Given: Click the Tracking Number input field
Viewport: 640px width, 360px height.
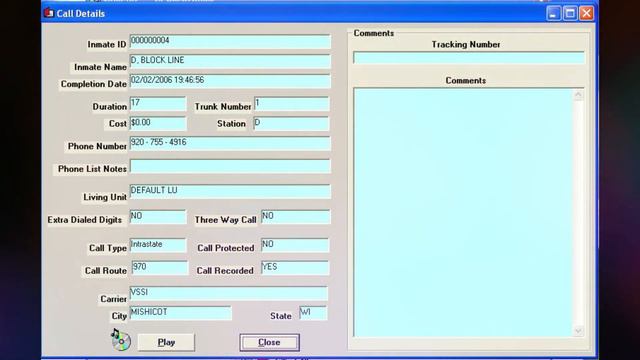Looking at the screenshot, I should pyautogui.click(x=469, y=58).
